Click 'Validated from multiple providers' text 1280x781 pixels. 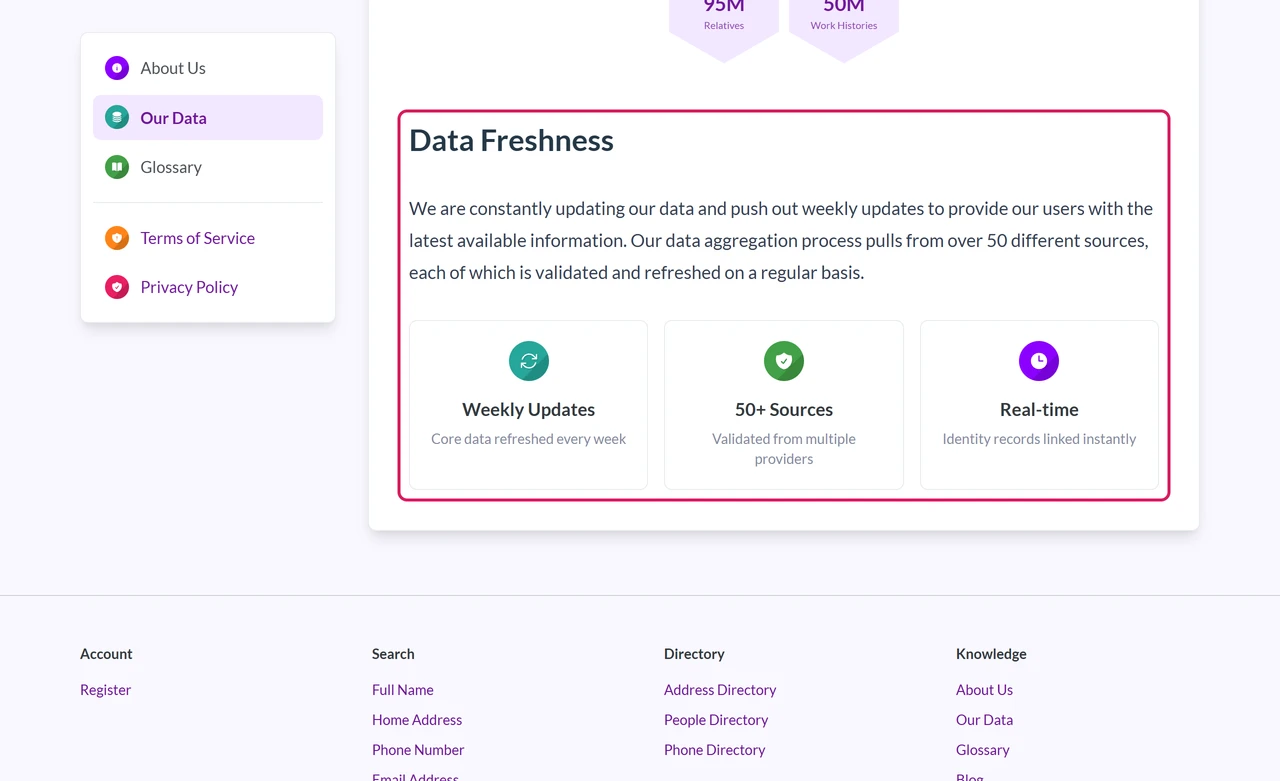point(784,449)
